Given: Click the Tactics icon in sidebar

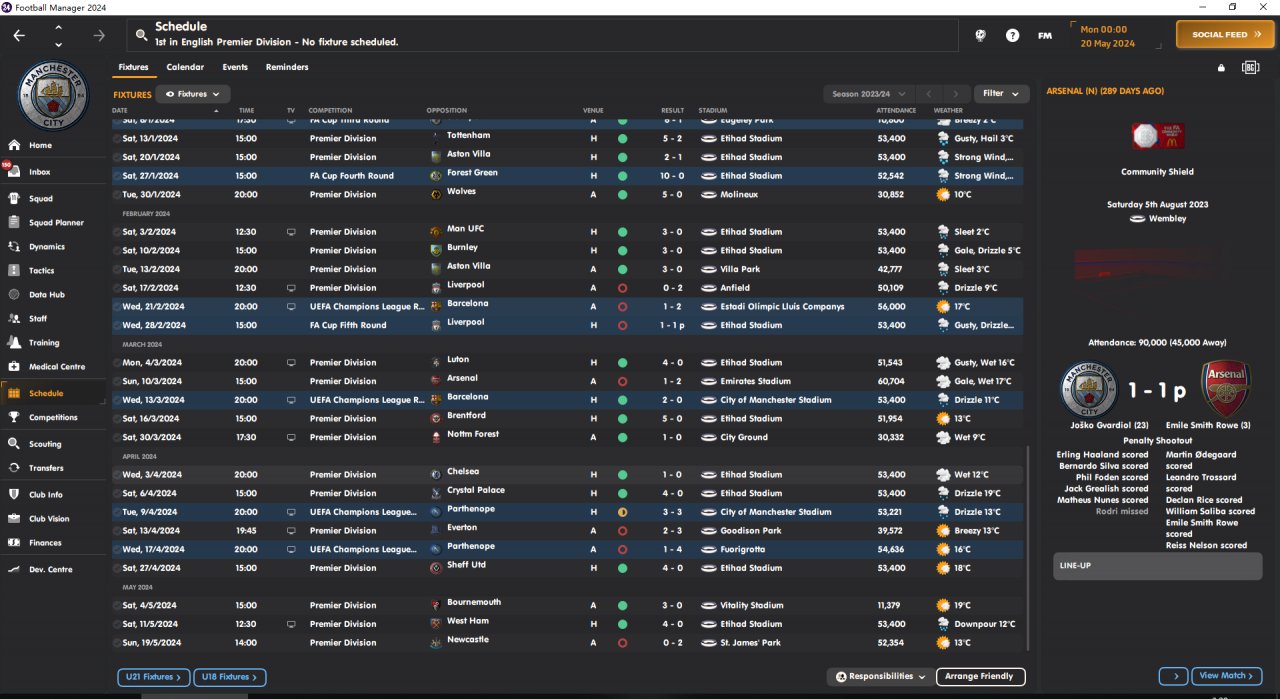Looking at the screenshot, I should coord(14,270).
